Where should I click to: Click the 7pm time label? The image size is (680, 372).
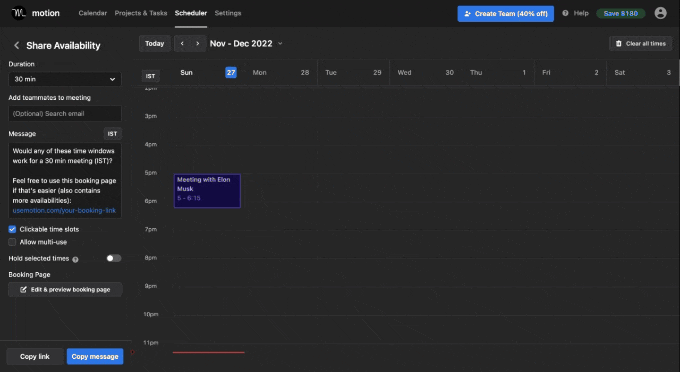click(x=150, y=229)
